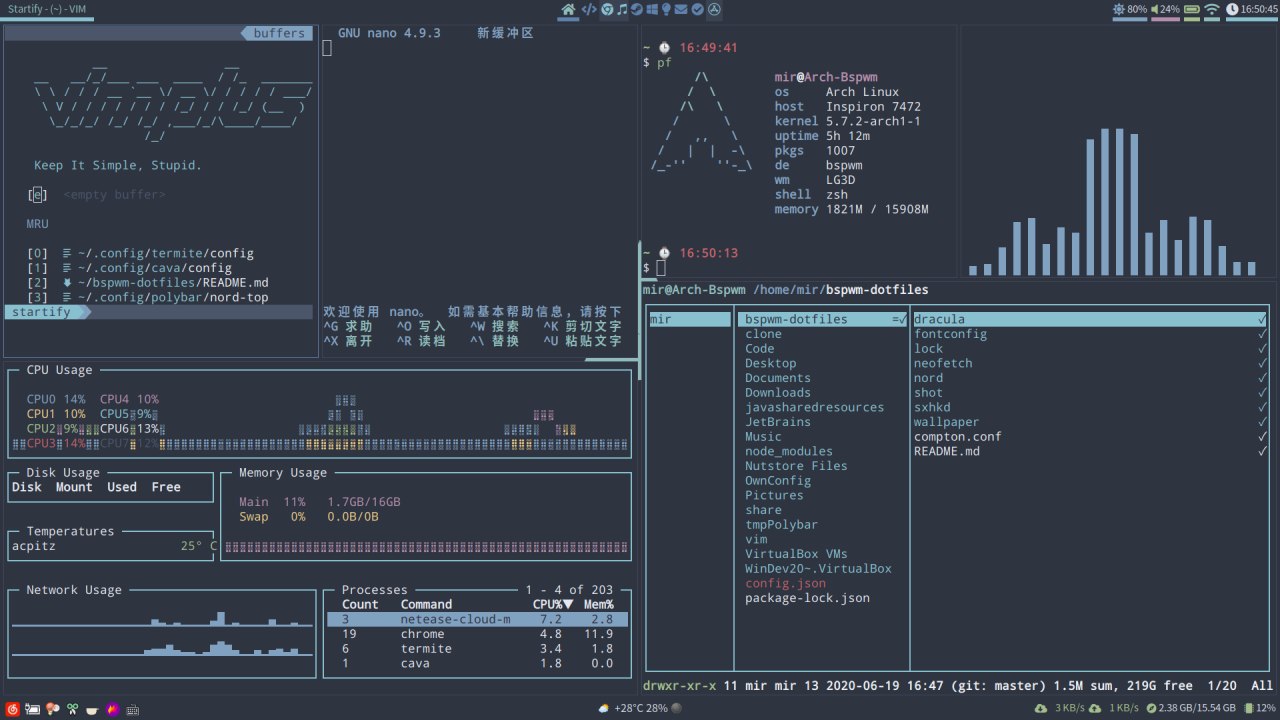Click the brightness 80% indicator

tap(1130, 9)
